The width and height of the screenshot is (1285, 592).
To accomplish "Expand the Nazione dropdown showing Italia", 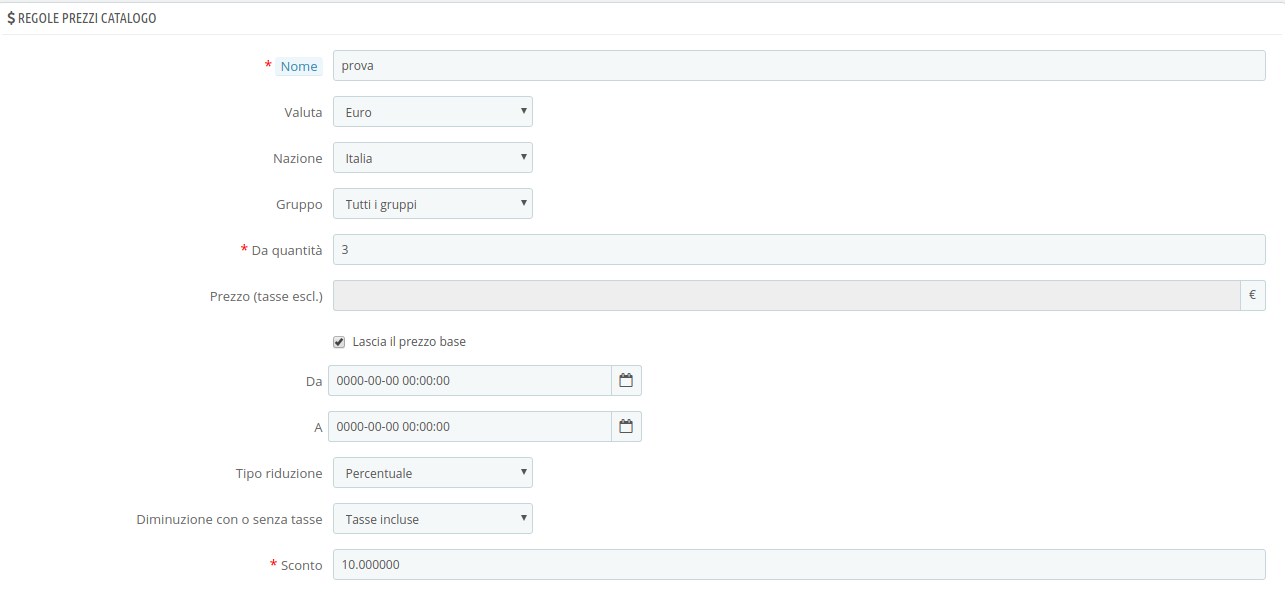I will pos(432,158).
